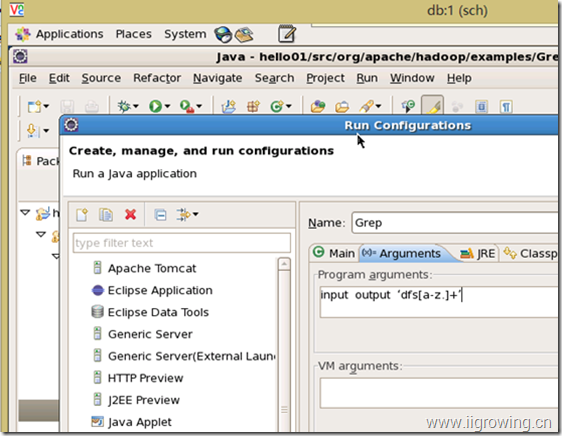Screen dimensions: 562x436
Task: Select the Package Explorer tab
Action: (x=40, y=161)
